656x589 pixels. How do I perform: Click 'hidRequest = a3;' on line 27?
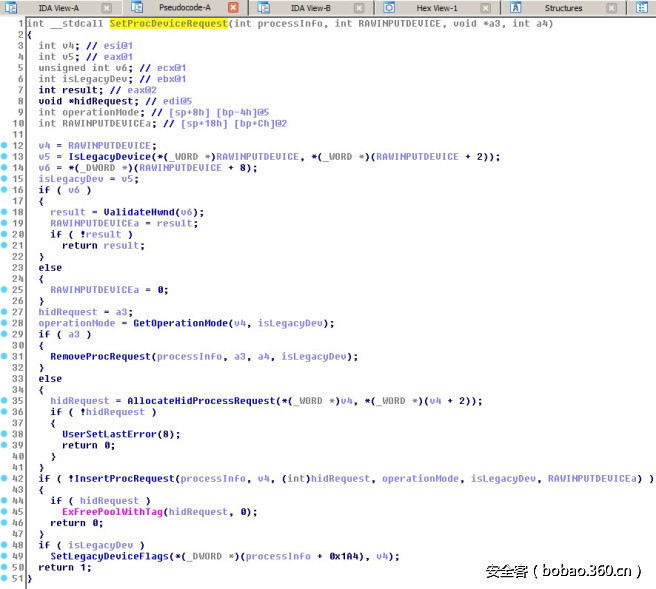86,312
